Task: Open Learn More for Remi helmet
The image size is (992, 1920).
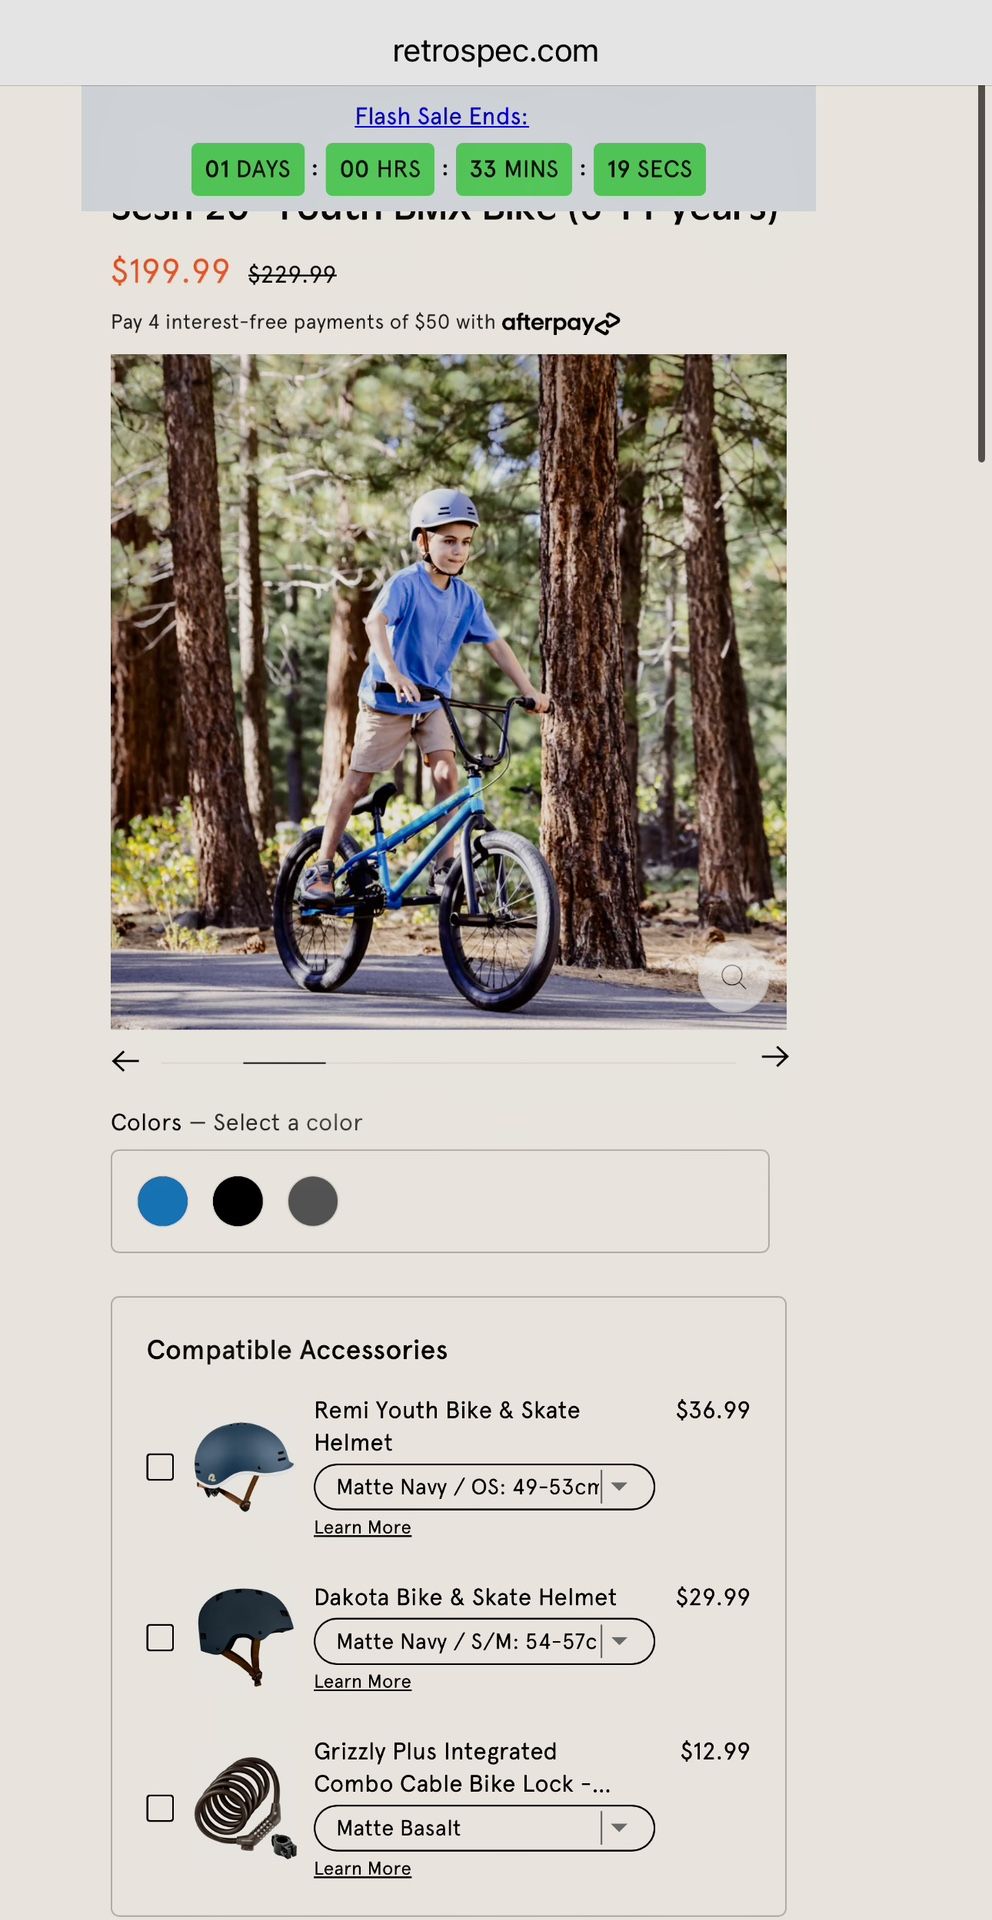Action: [x=362, y=1527]
